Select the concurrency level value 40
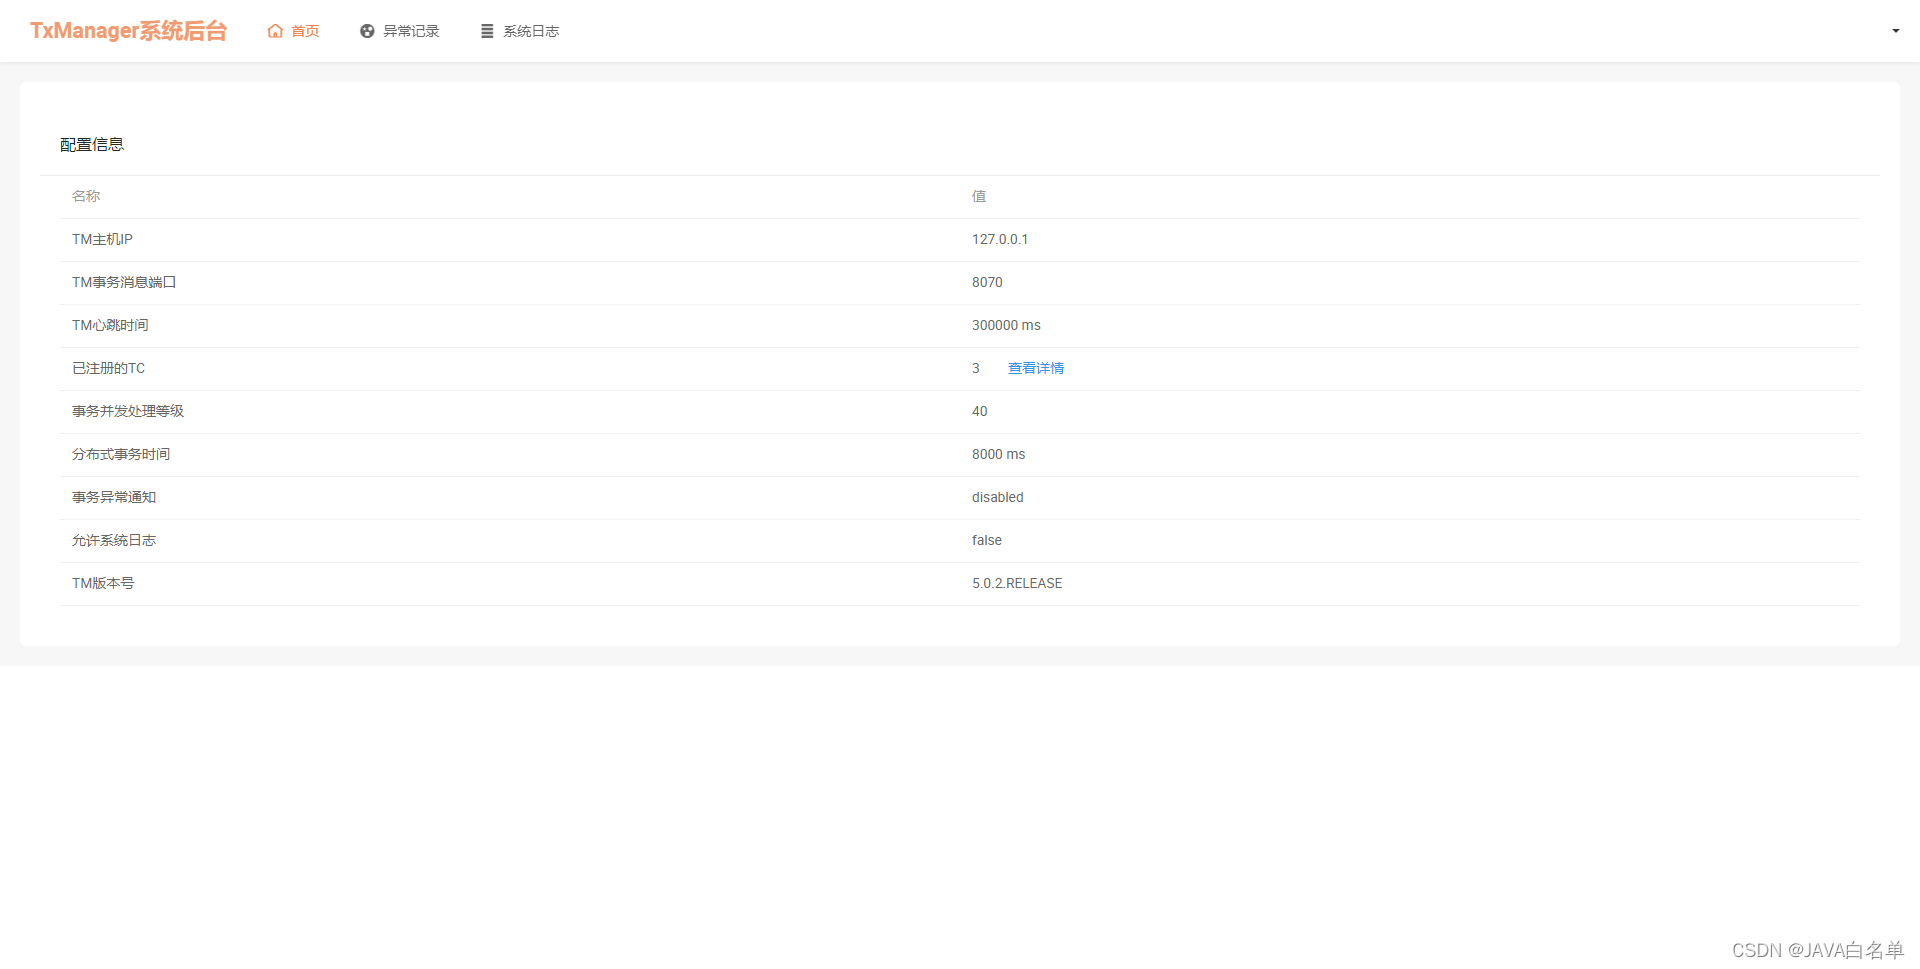Viewport: 1920px width, 969px height. [x=980, y=411]
